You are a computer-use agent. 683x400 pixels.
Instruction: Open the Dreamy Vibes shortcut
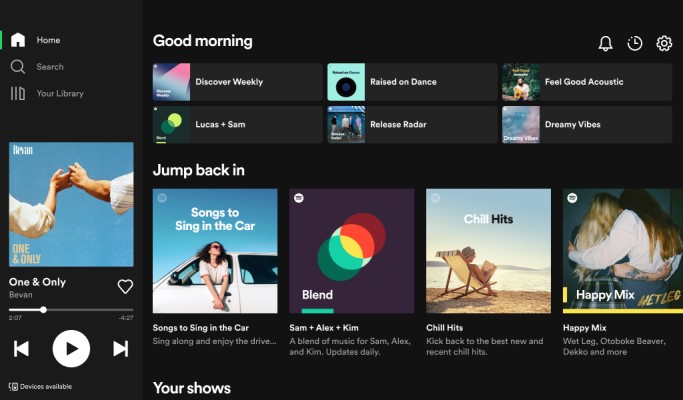click(587, 125)
